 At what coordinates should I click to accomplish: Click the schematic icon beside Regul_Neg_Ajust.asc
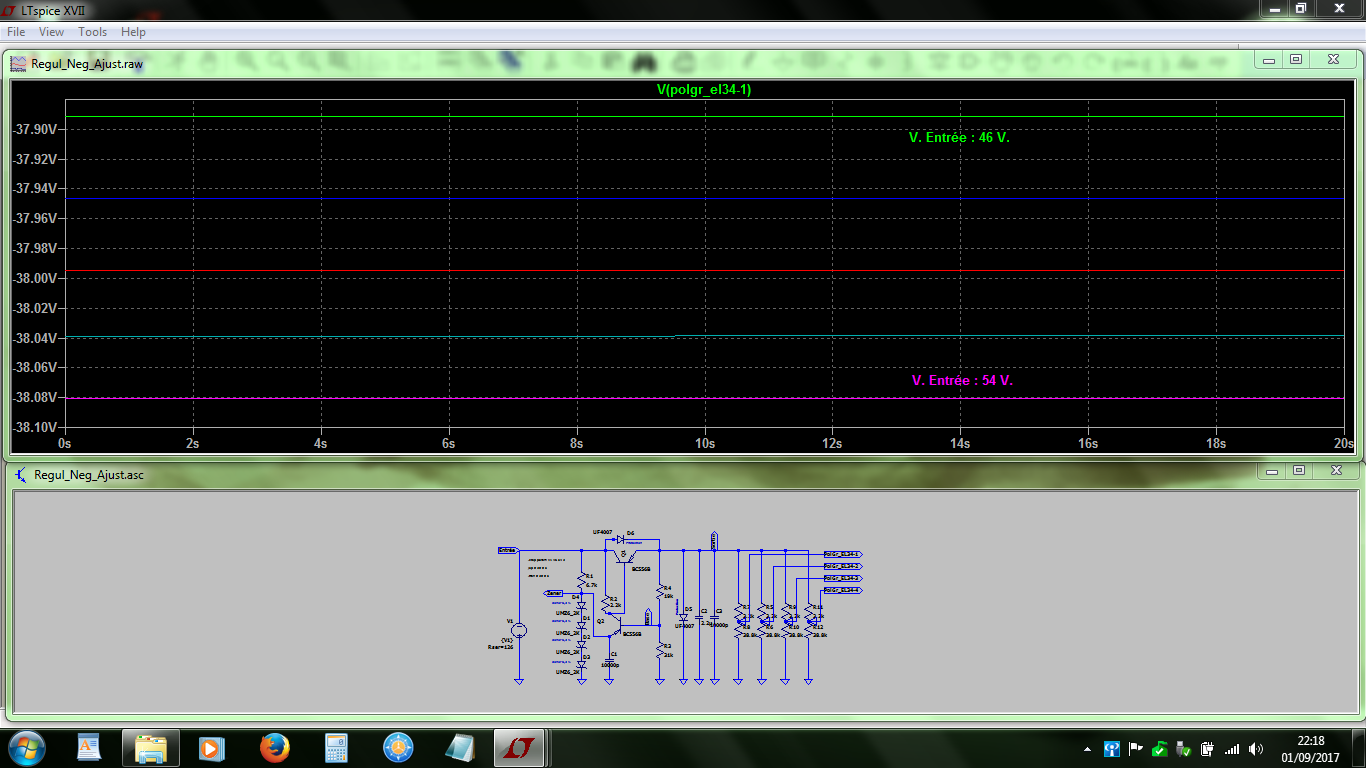pos(20,474)
